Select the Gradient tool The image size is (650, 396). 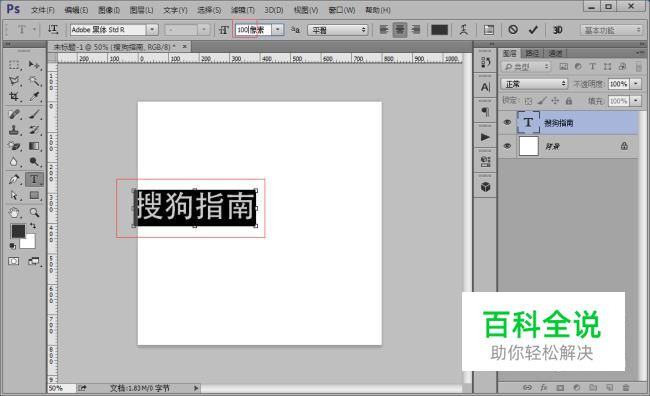[x=34, y=146]
